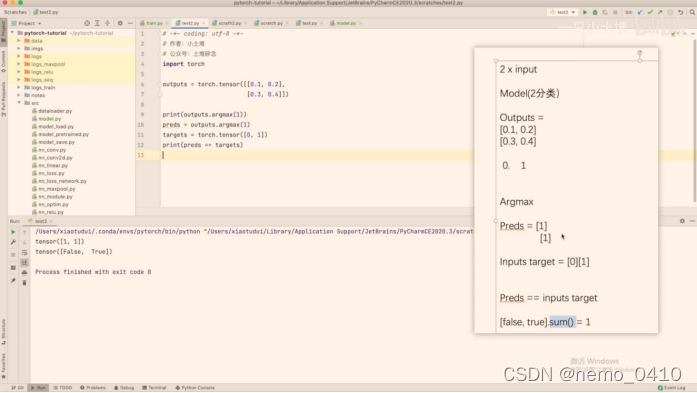The width and height of the screenshot is (697, 393).
Task: Expand the imgs folder
Action: [x=19, y=48]
